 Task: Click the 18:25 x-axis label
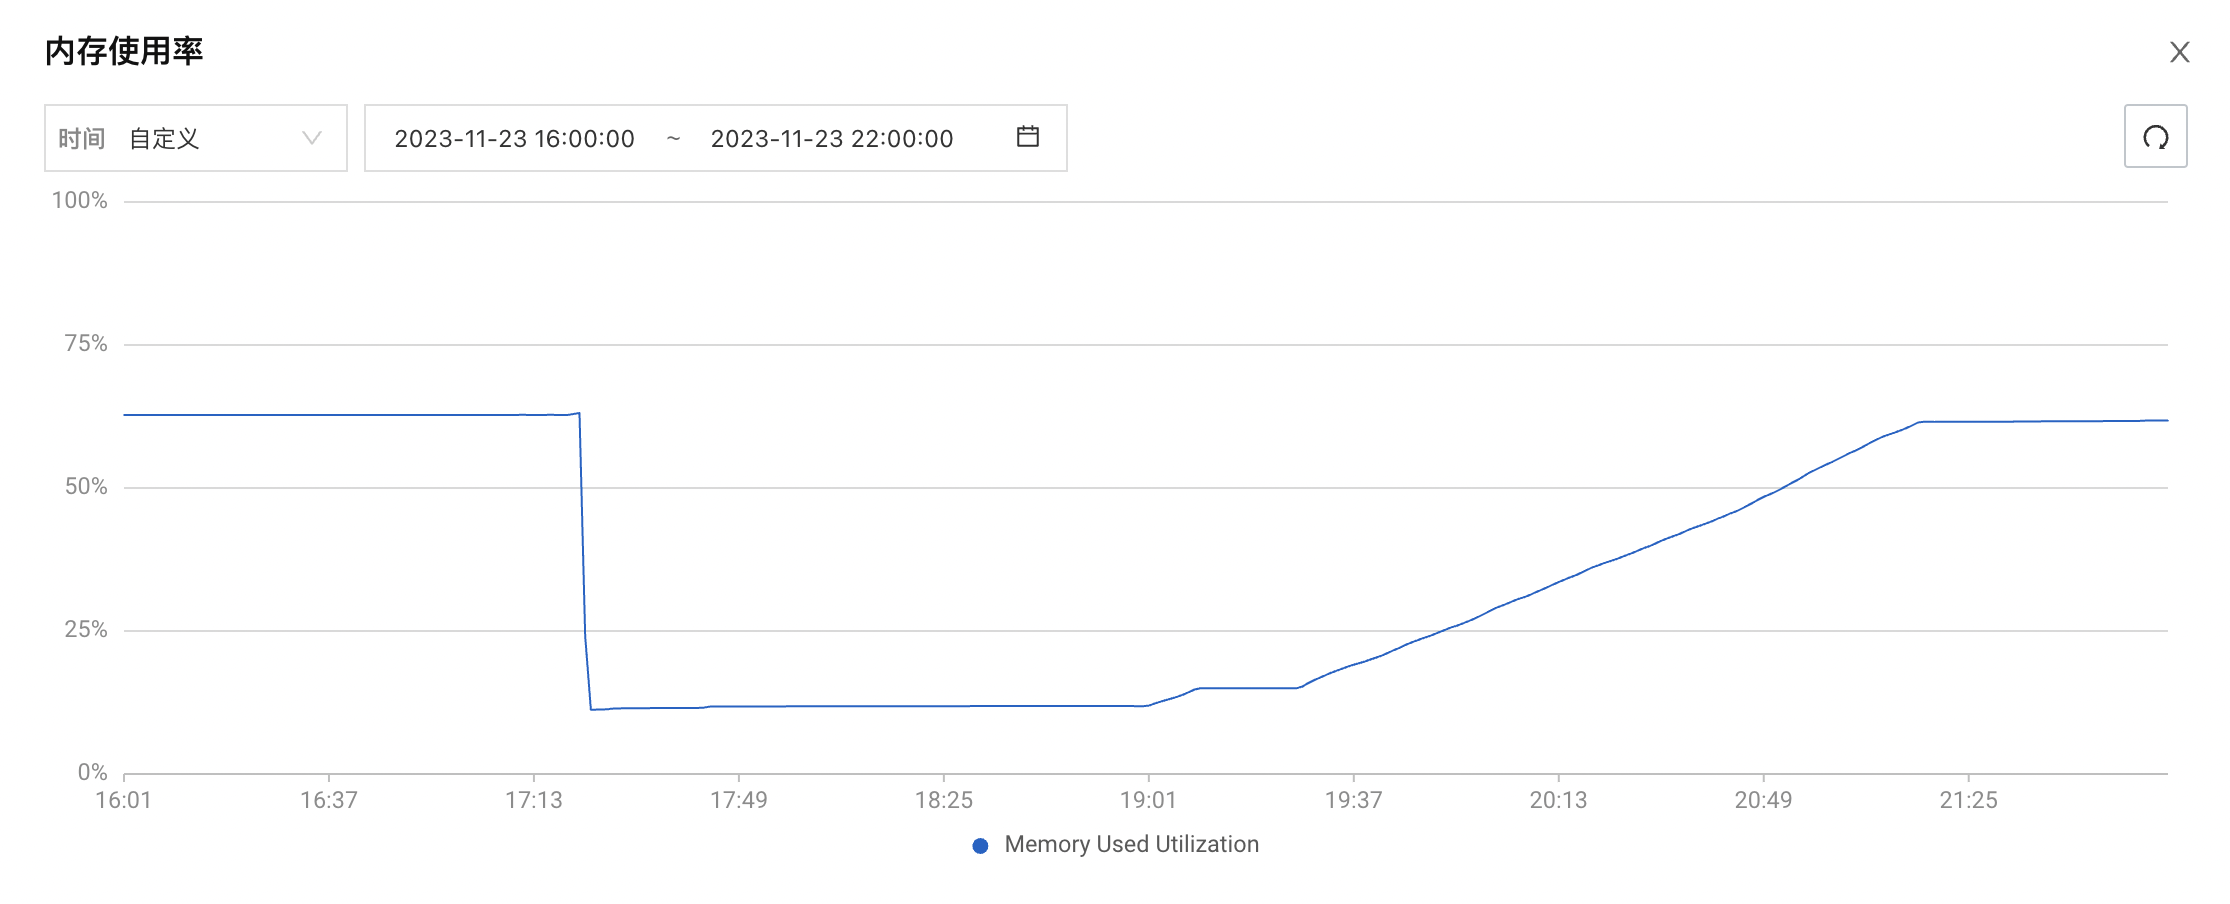click(x=944, y=801)
